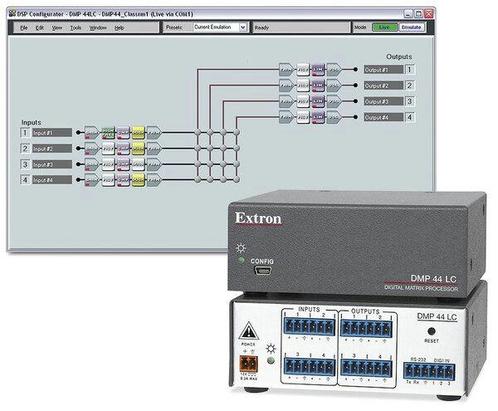Click the output number 3 box

pos(410,101)
